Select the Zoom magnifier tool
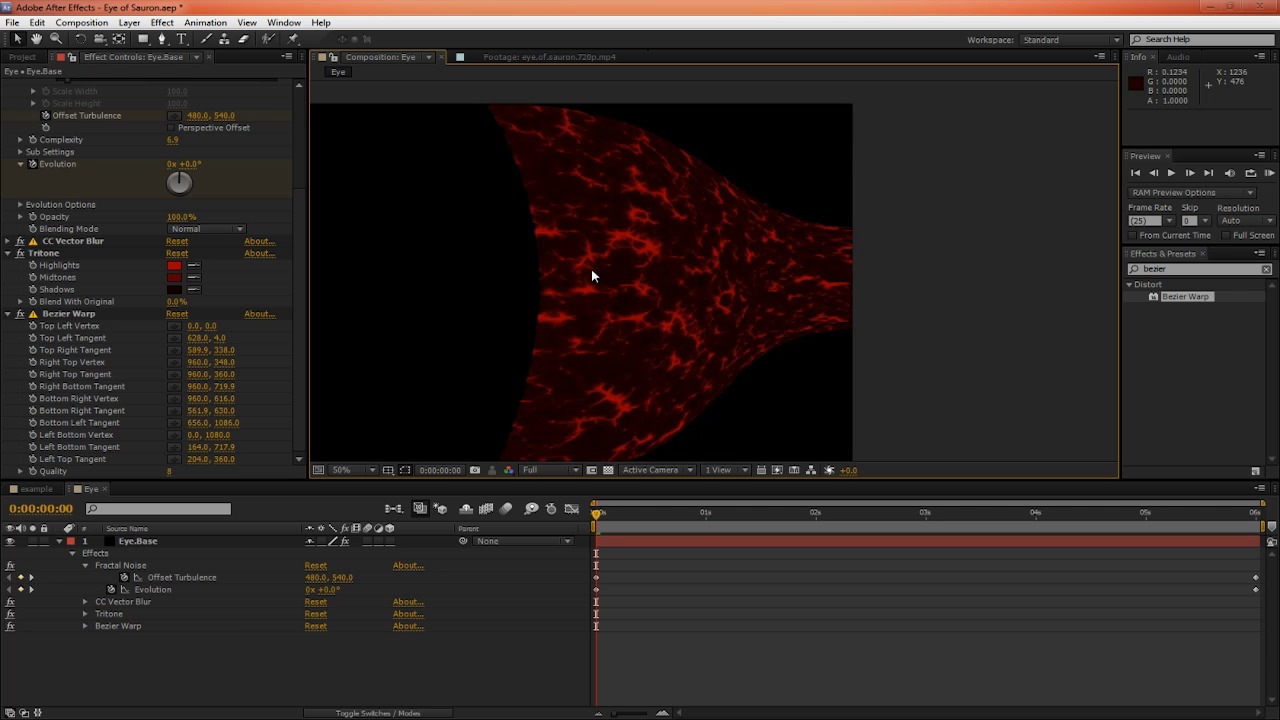This screenshot has height=720, width=1280. pyautogui.click(x=55, y=39)
